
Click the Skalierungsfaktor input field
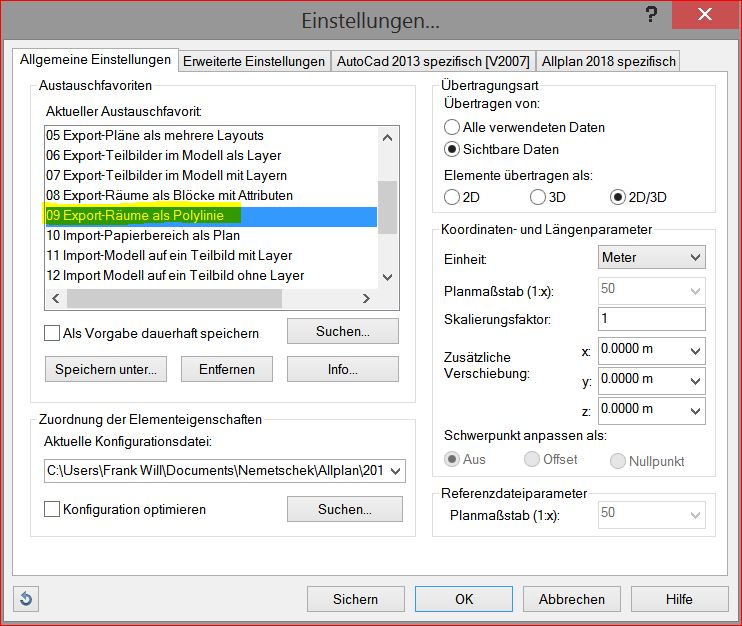click(x=650, y=319)
